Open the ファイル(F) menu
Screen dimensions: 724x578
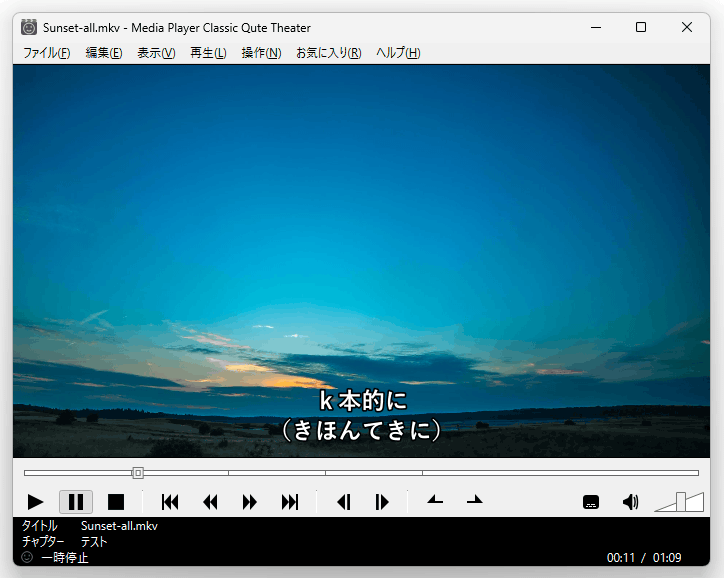tap(47, 53)
